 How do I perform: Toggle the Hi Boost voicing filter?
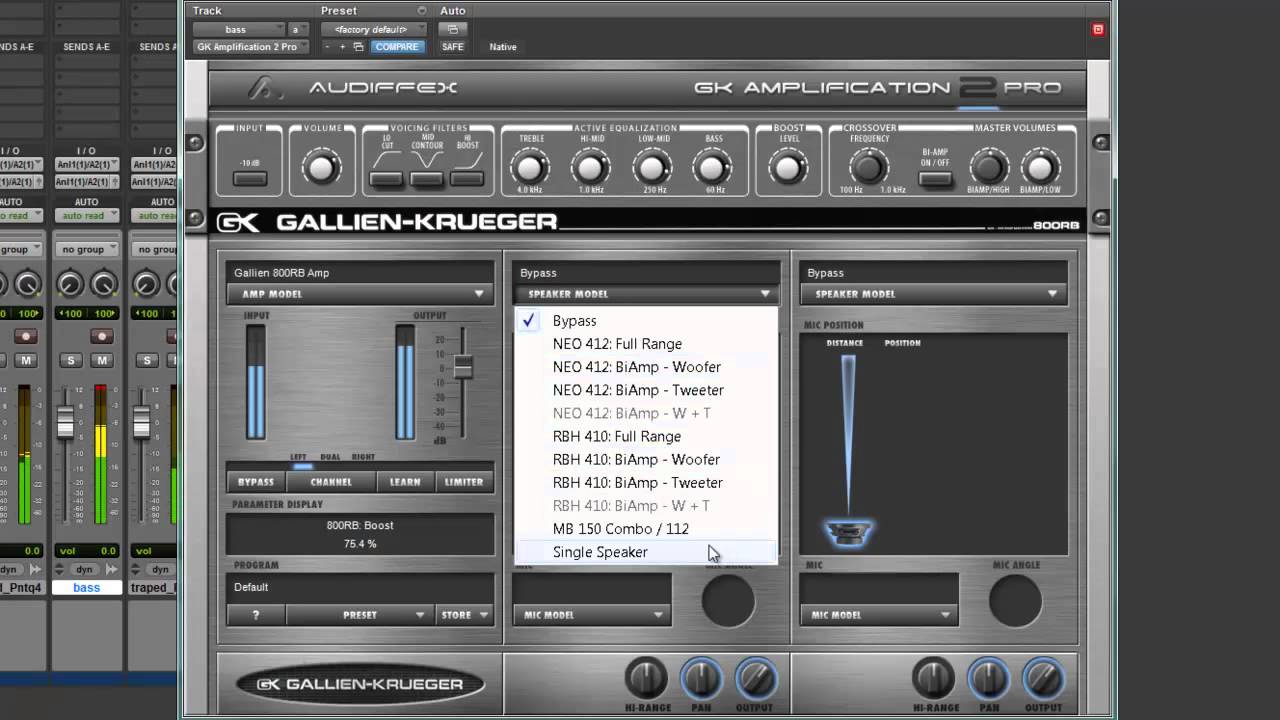[466, 179]
